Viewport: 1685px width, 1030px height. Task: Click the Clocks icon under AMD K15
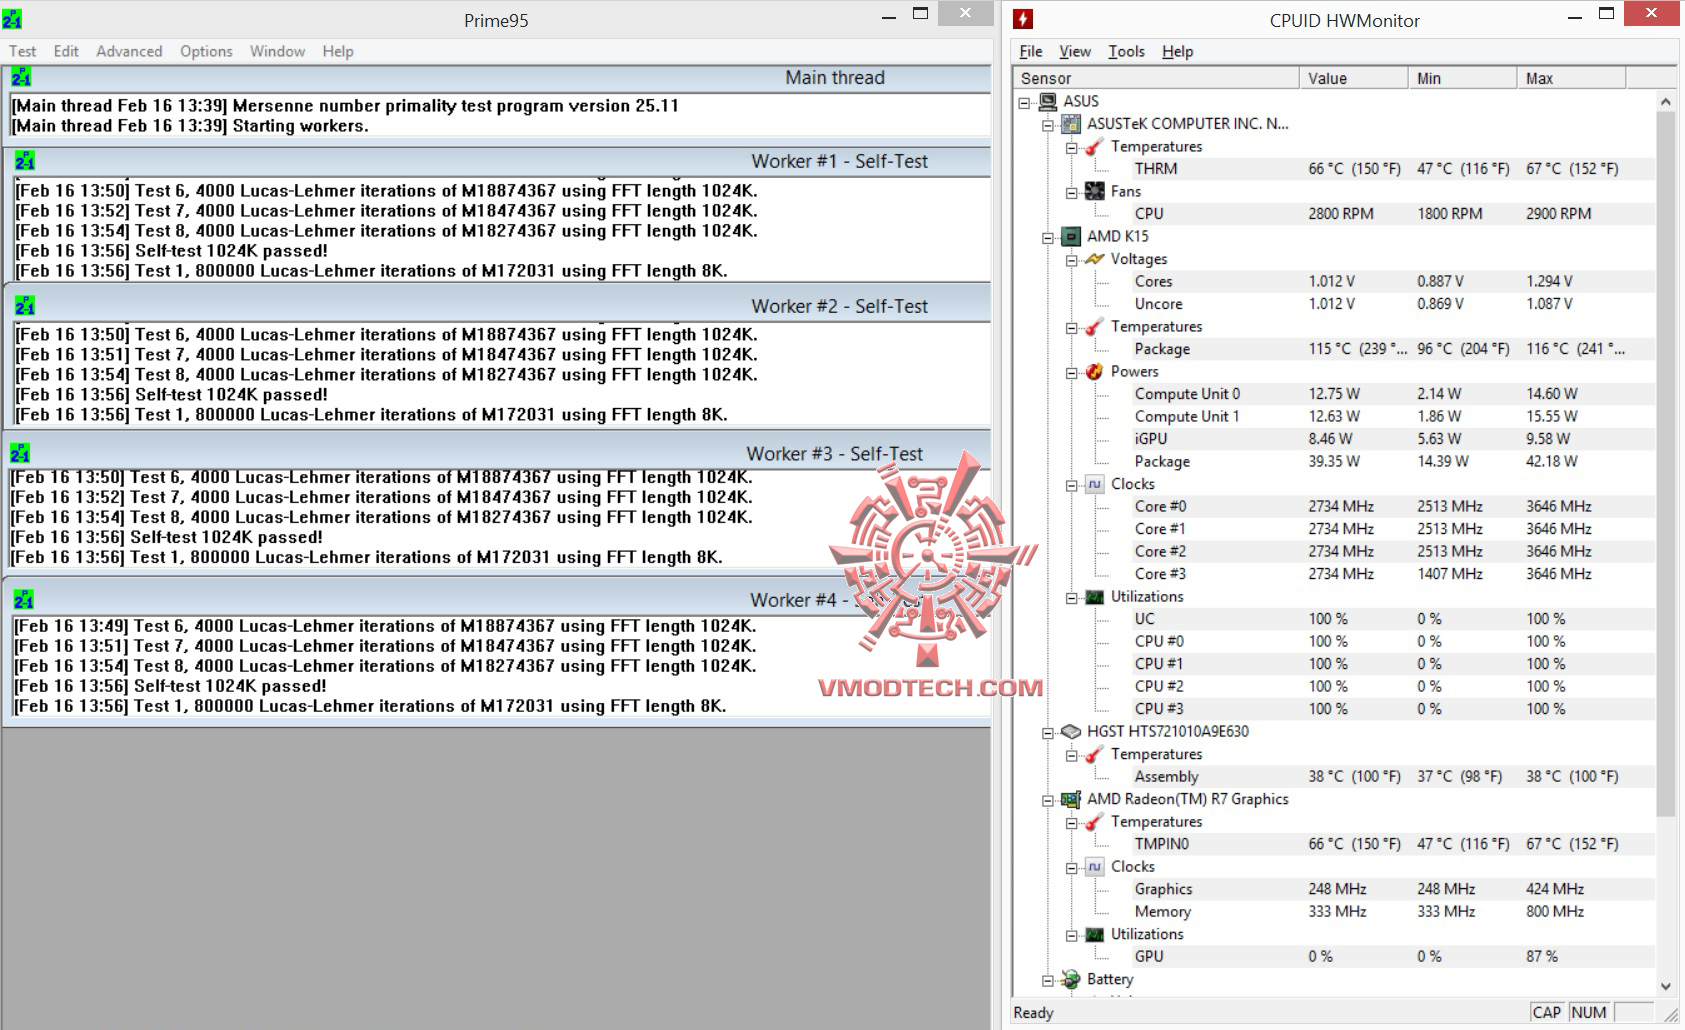1095,484
